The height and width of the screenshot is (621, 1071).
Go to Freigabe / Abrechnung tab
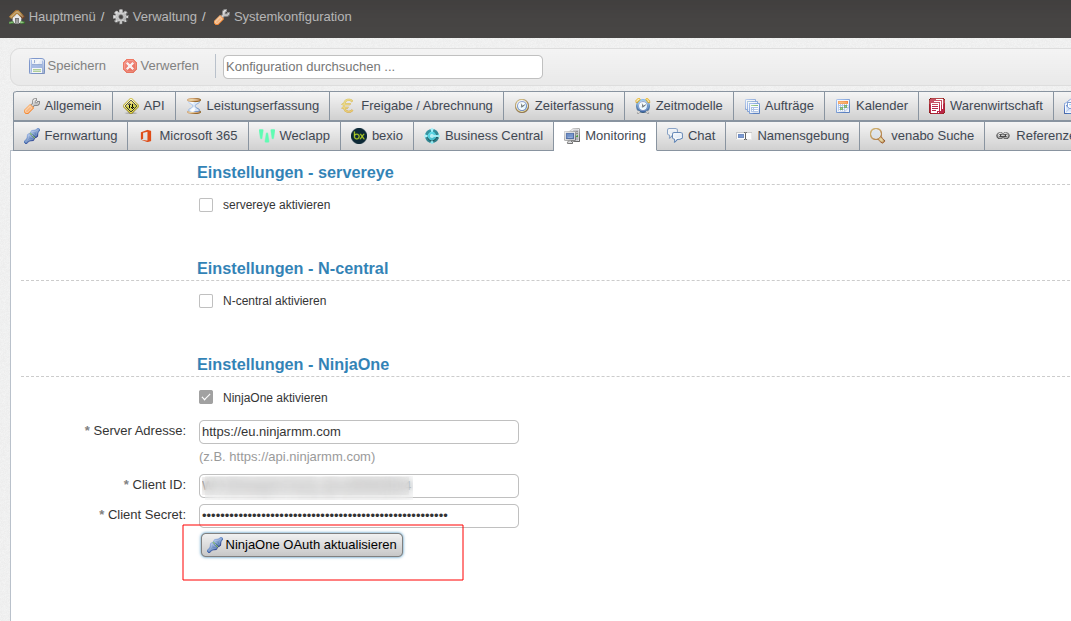(x=417, y=106)
